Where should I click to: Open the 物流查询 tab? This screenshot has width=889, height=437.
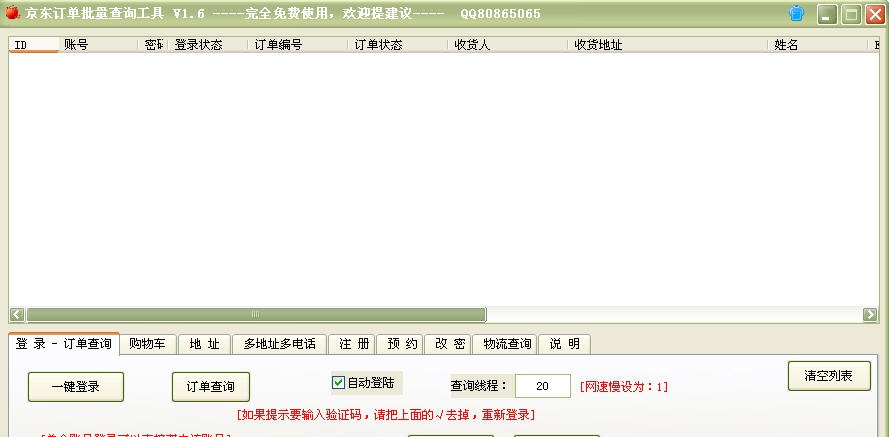[x=506, y=344]
